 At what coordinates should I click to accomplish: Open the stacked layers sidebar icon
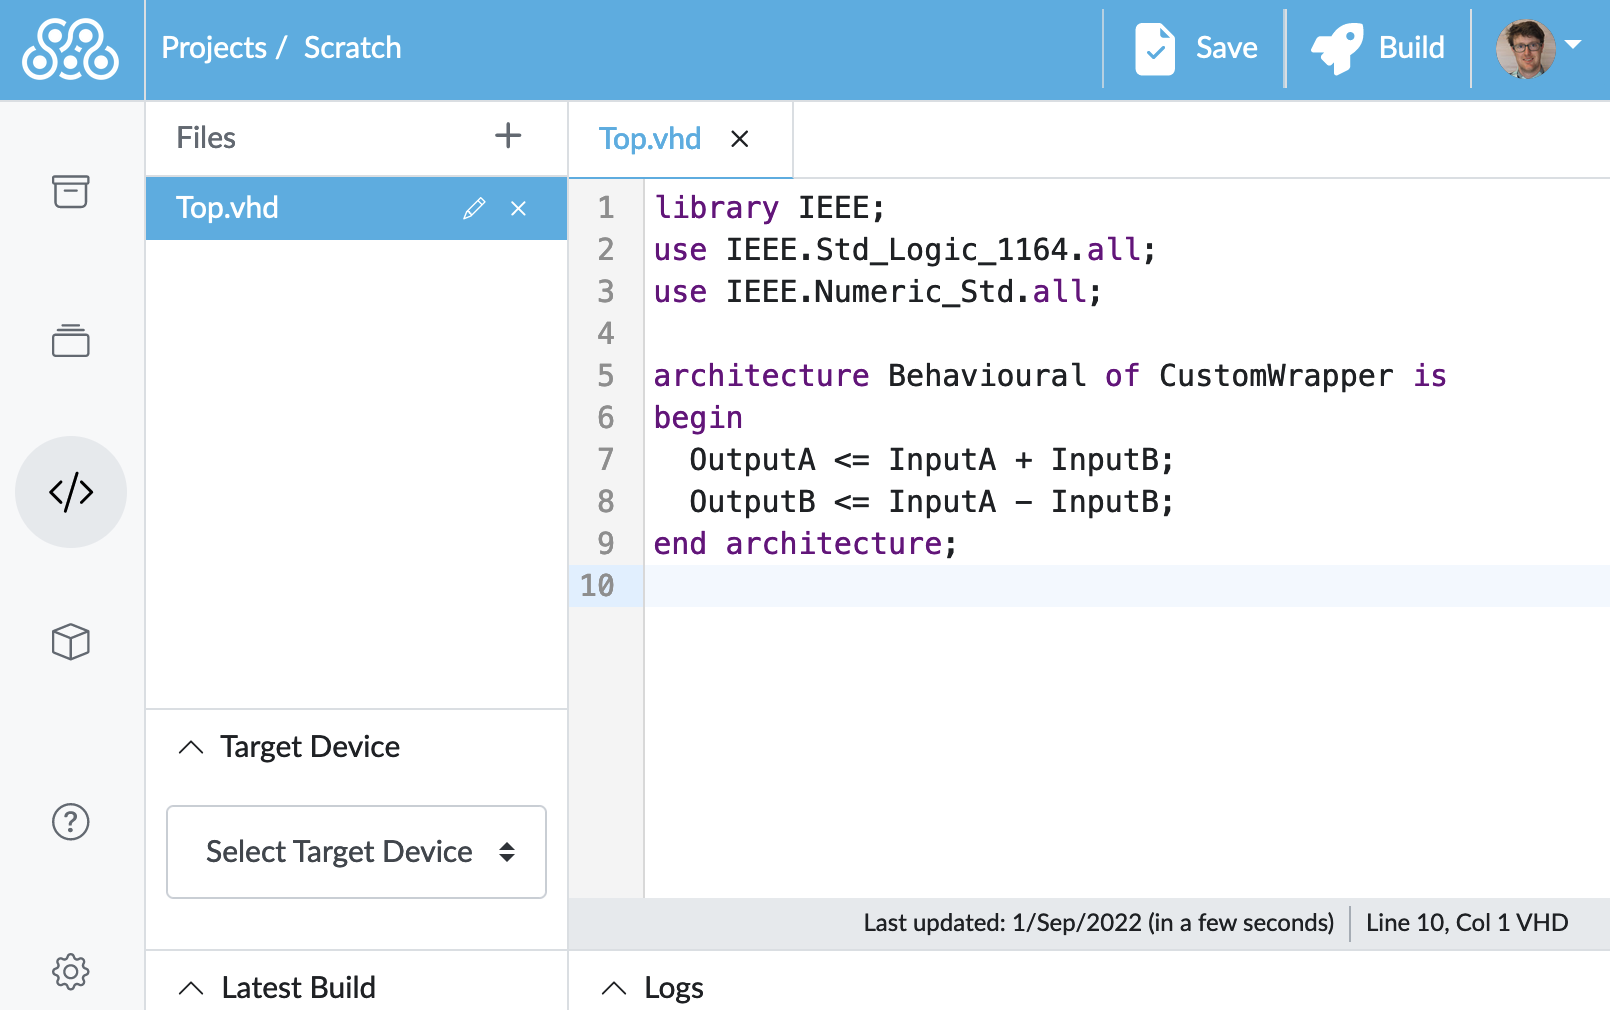pyautogui.click(x=71, y=341)
